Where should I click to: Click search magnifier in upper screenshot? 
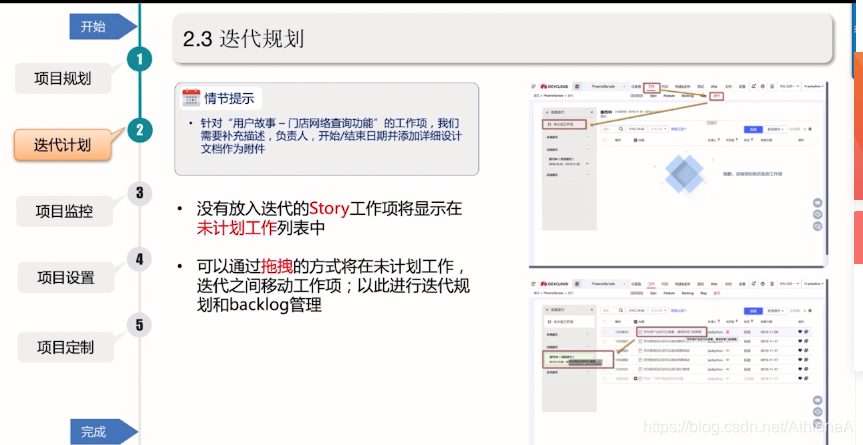621,129
